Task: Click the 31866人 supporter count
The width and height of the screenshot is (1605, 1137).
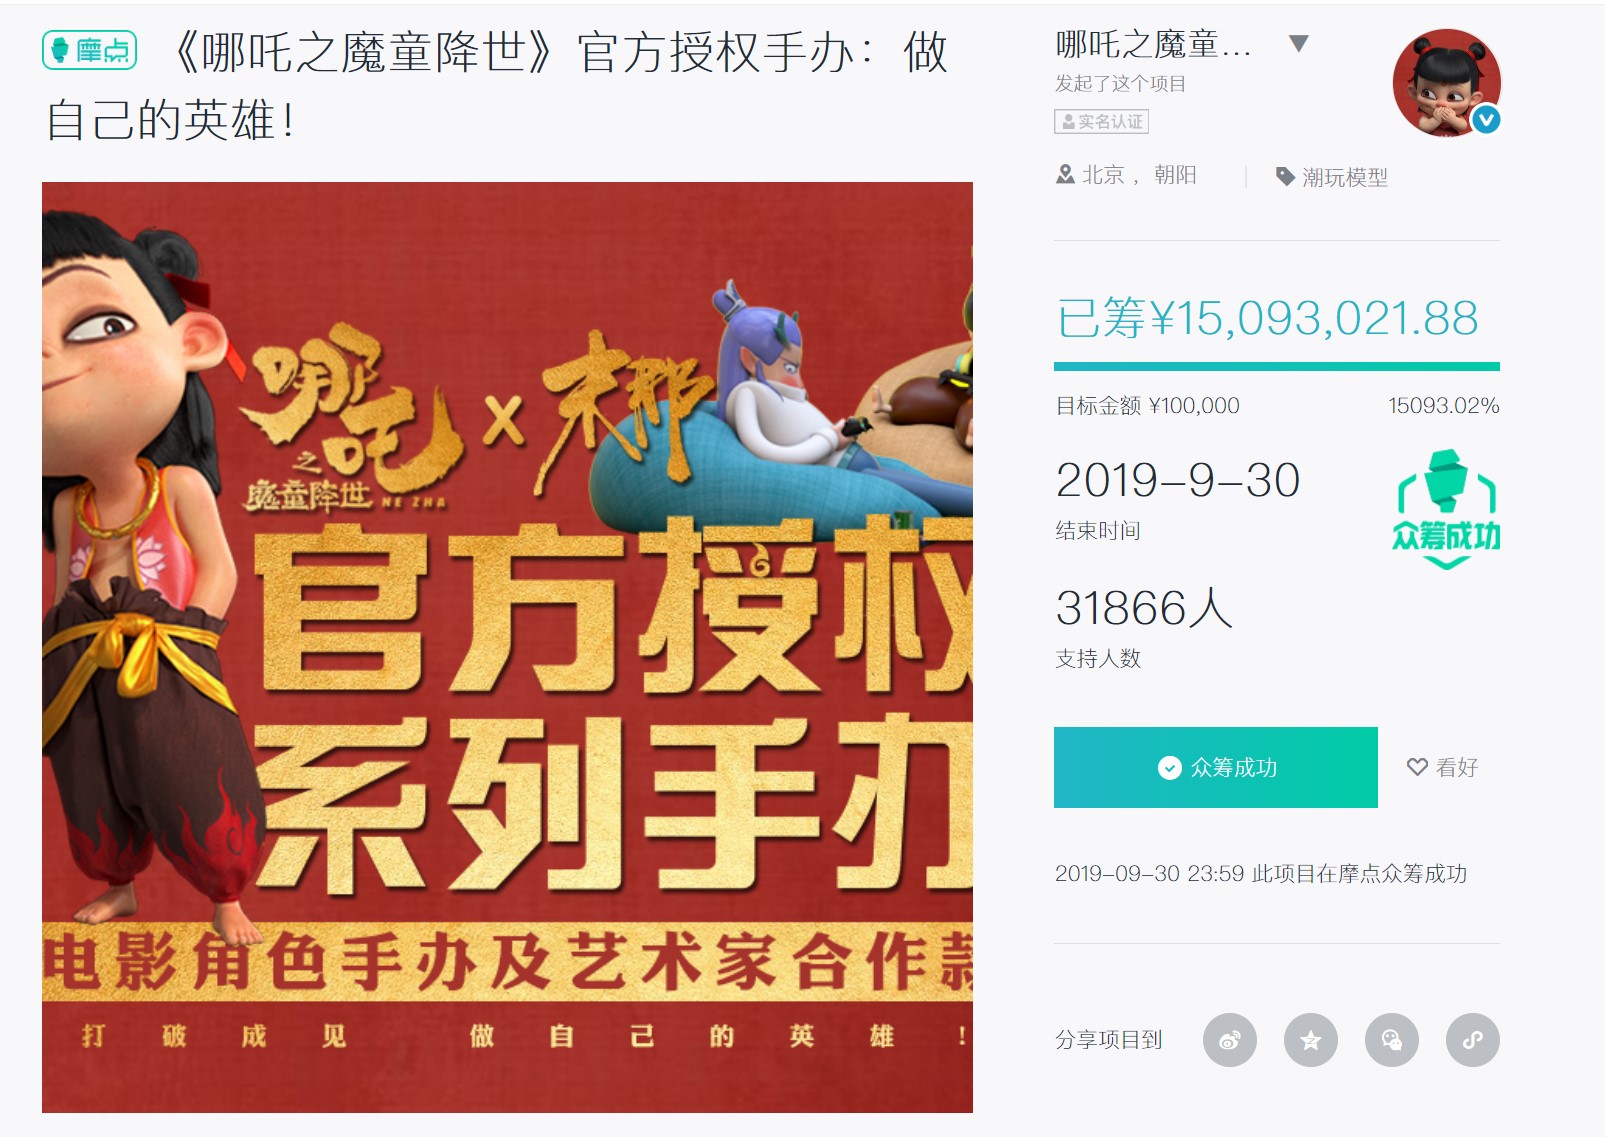Action: [x=1144, y=608]
